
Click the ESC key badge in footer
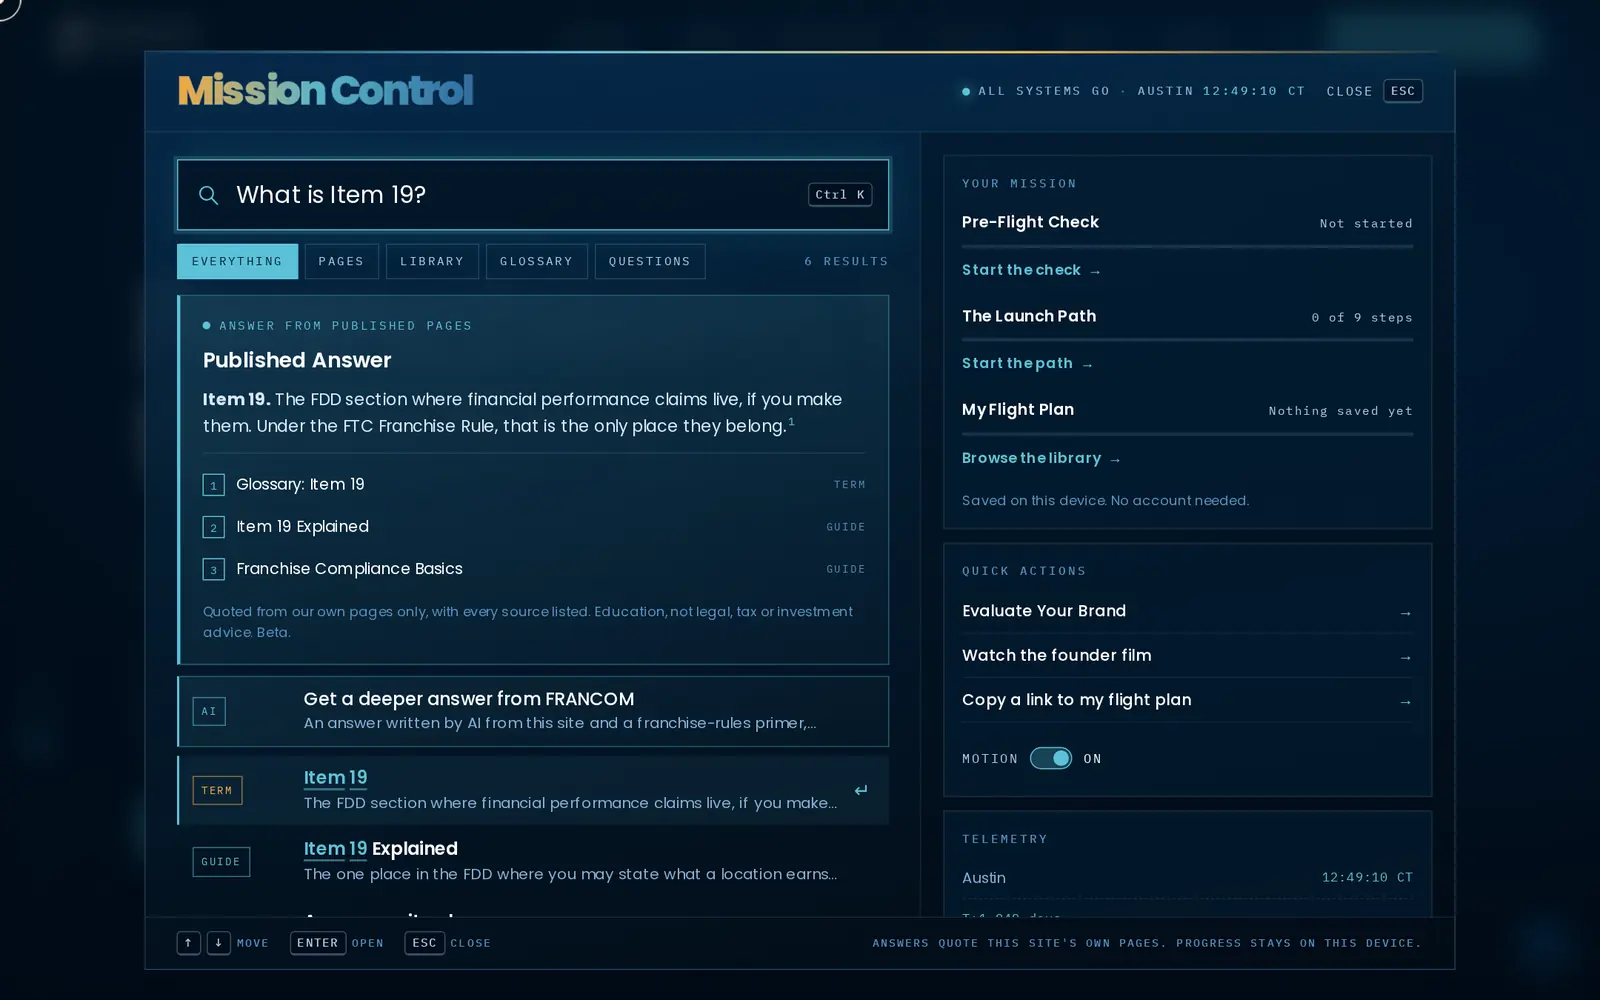click(x=424, y=943)
